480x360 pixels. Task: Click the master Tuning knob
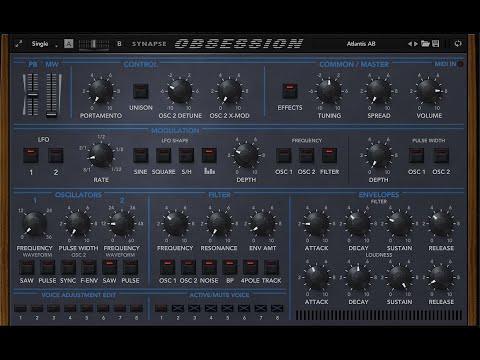pyautogui.click(x=329, y=91)
